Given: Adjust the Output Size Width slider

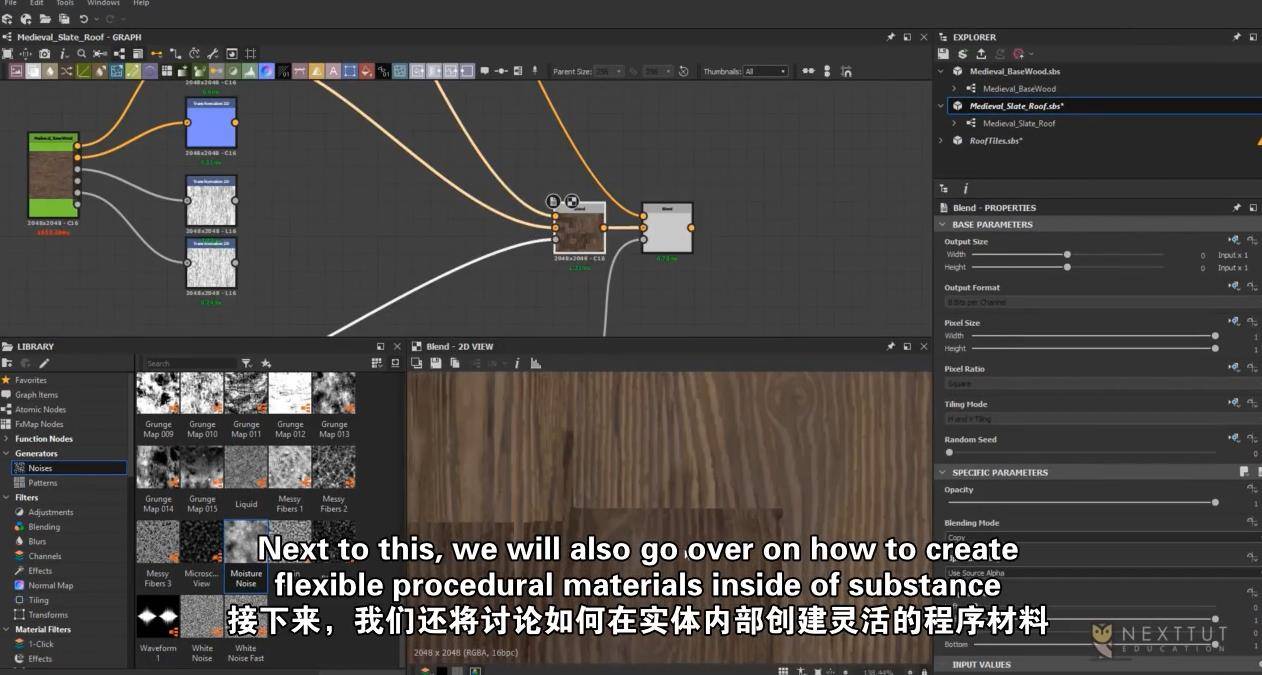Looking at the screenshot, I should (1067, 255).
